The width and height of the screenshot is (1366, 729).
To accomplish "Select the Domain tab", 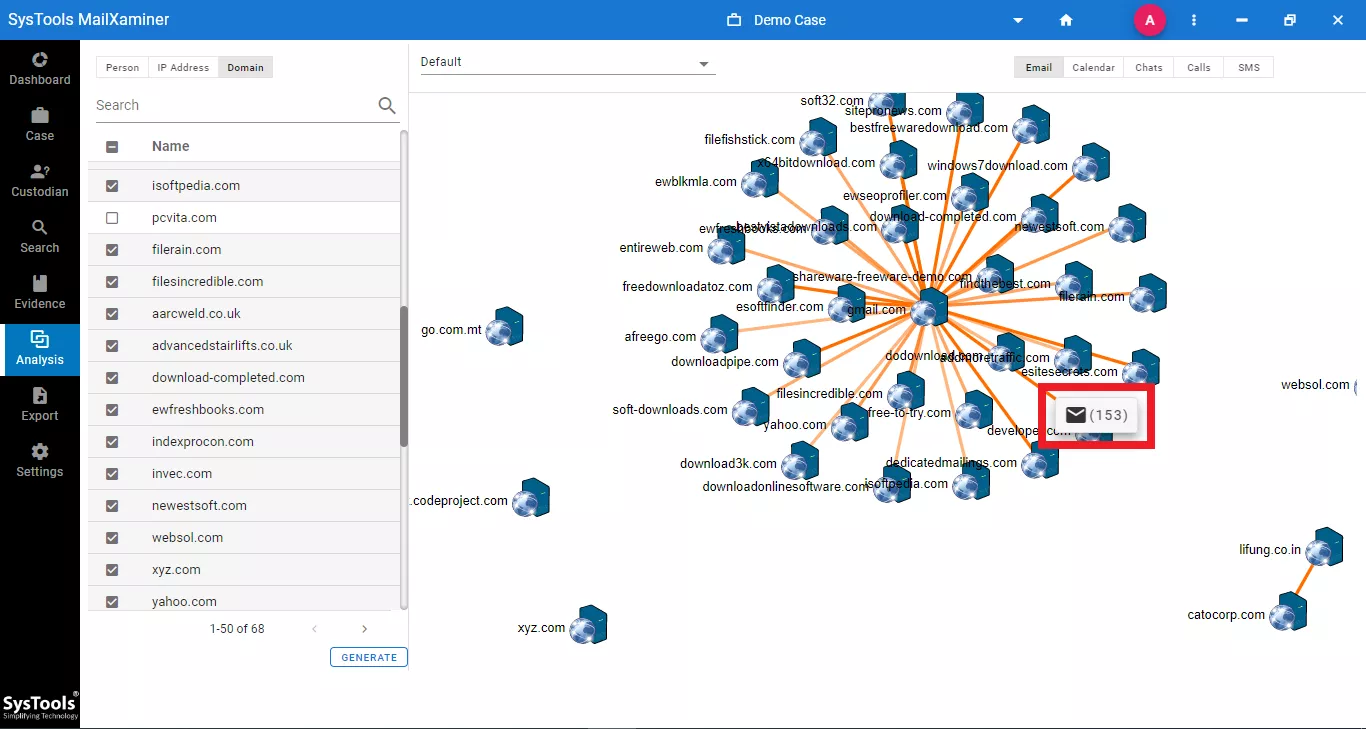I will point(245,68).
